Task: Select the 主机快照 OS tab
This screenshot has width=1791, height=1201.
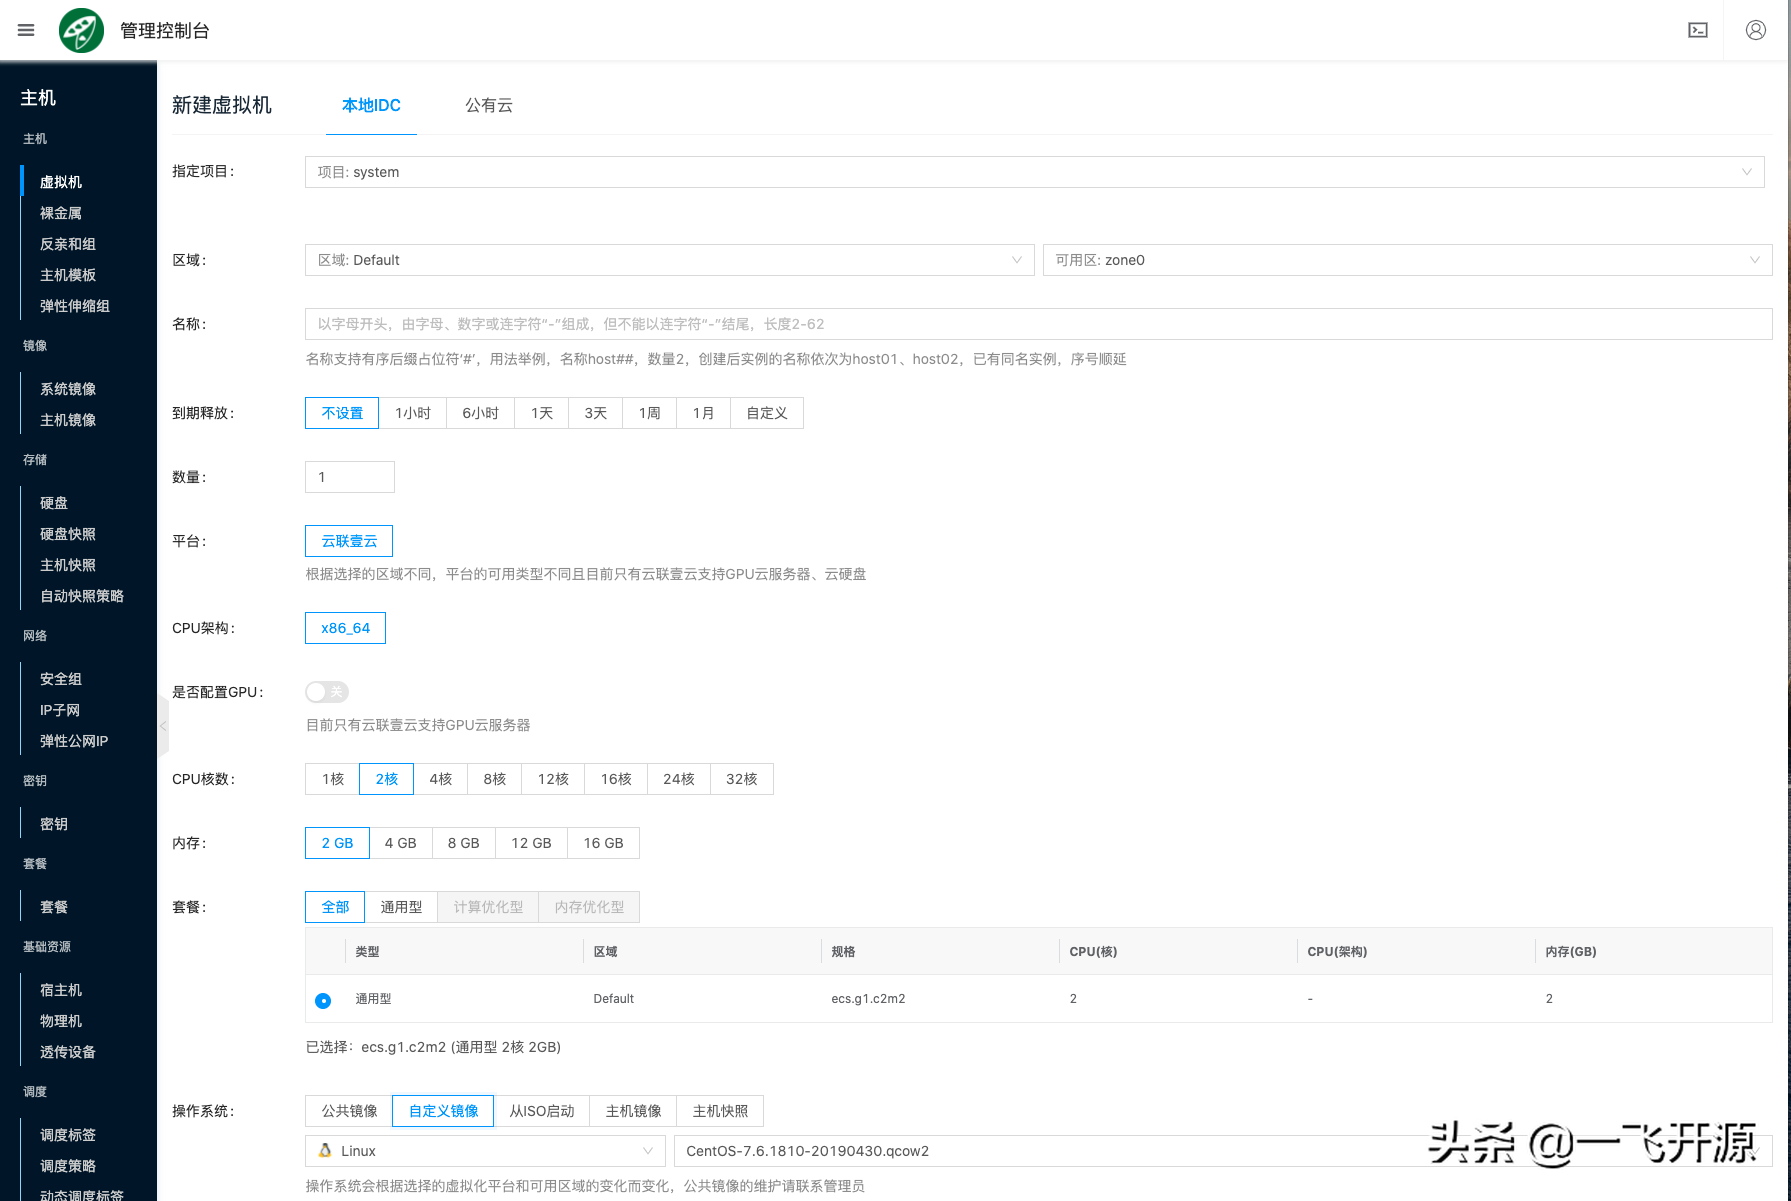Action: (720, 1111)
